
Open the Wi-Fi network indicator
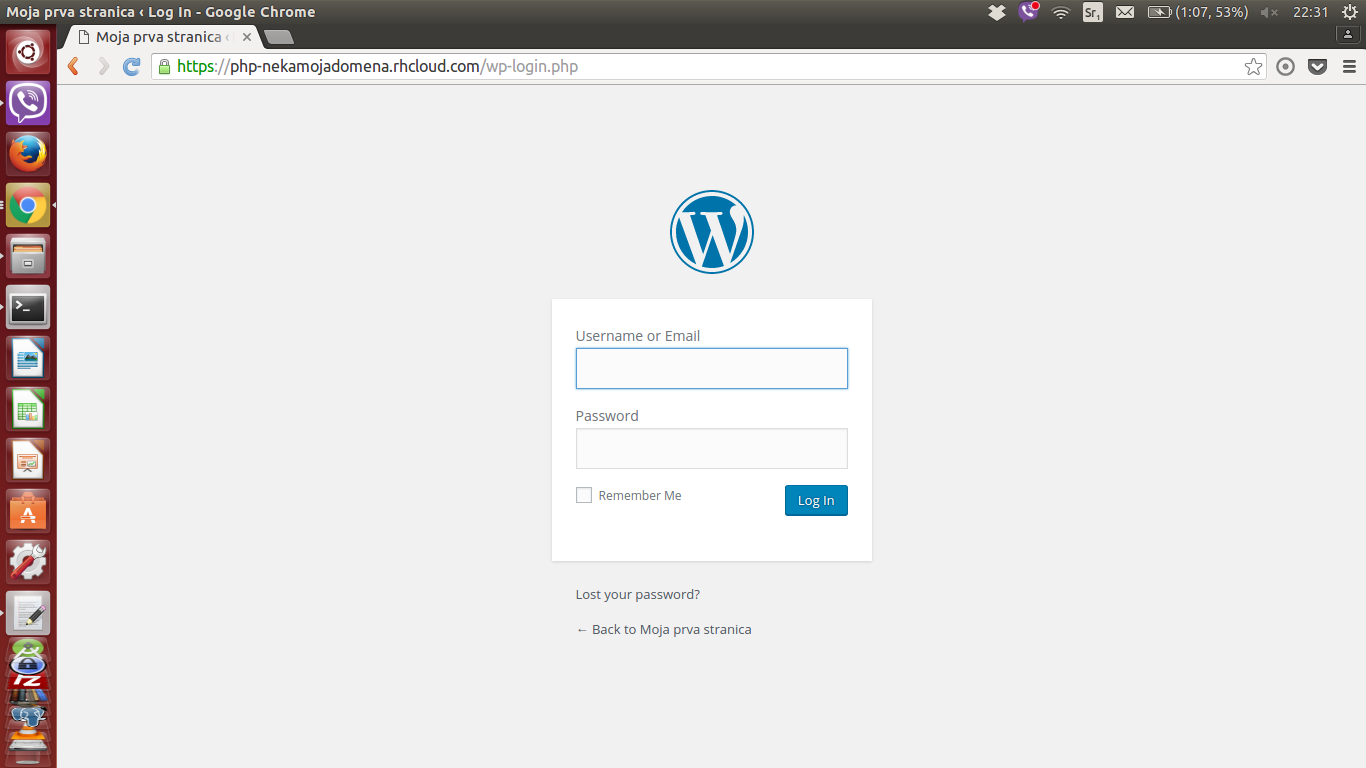(1061, 12)
